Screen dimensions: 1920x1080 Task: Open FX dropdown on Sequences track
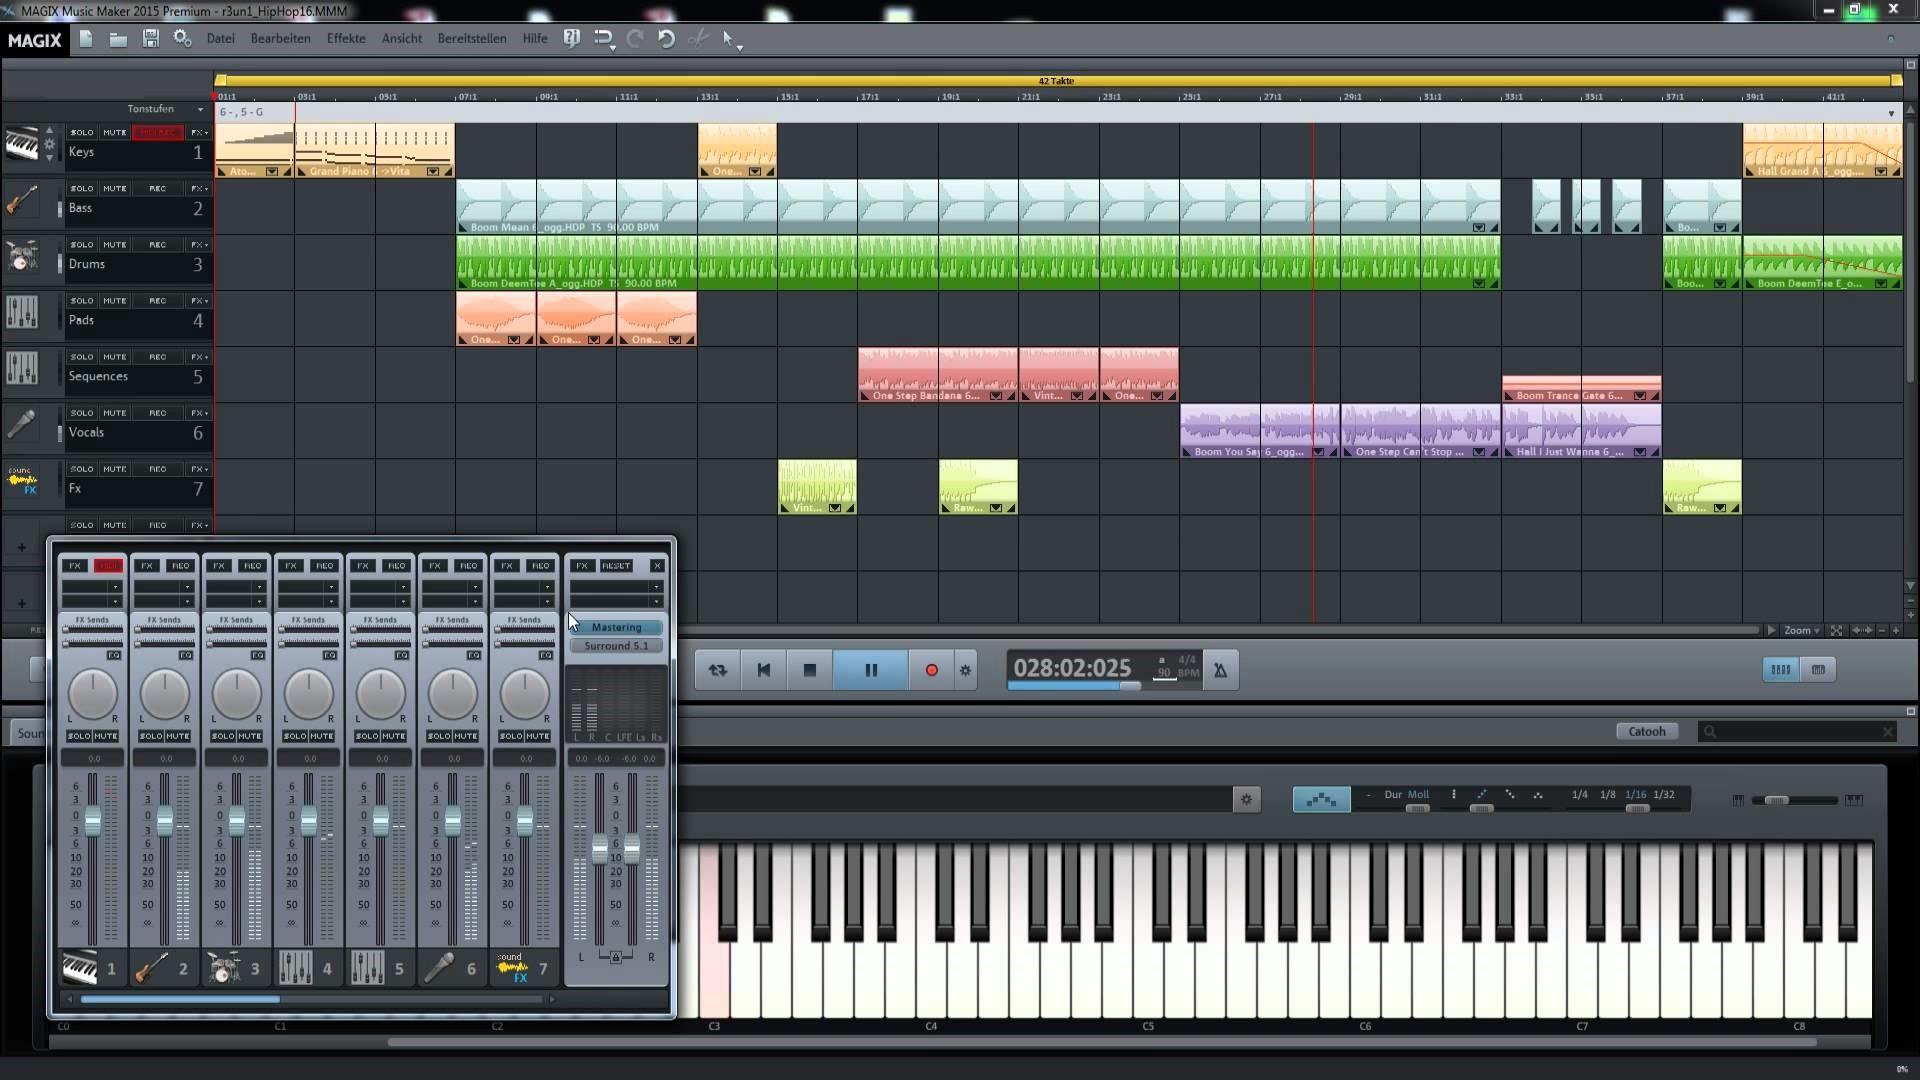coord(198,357)
